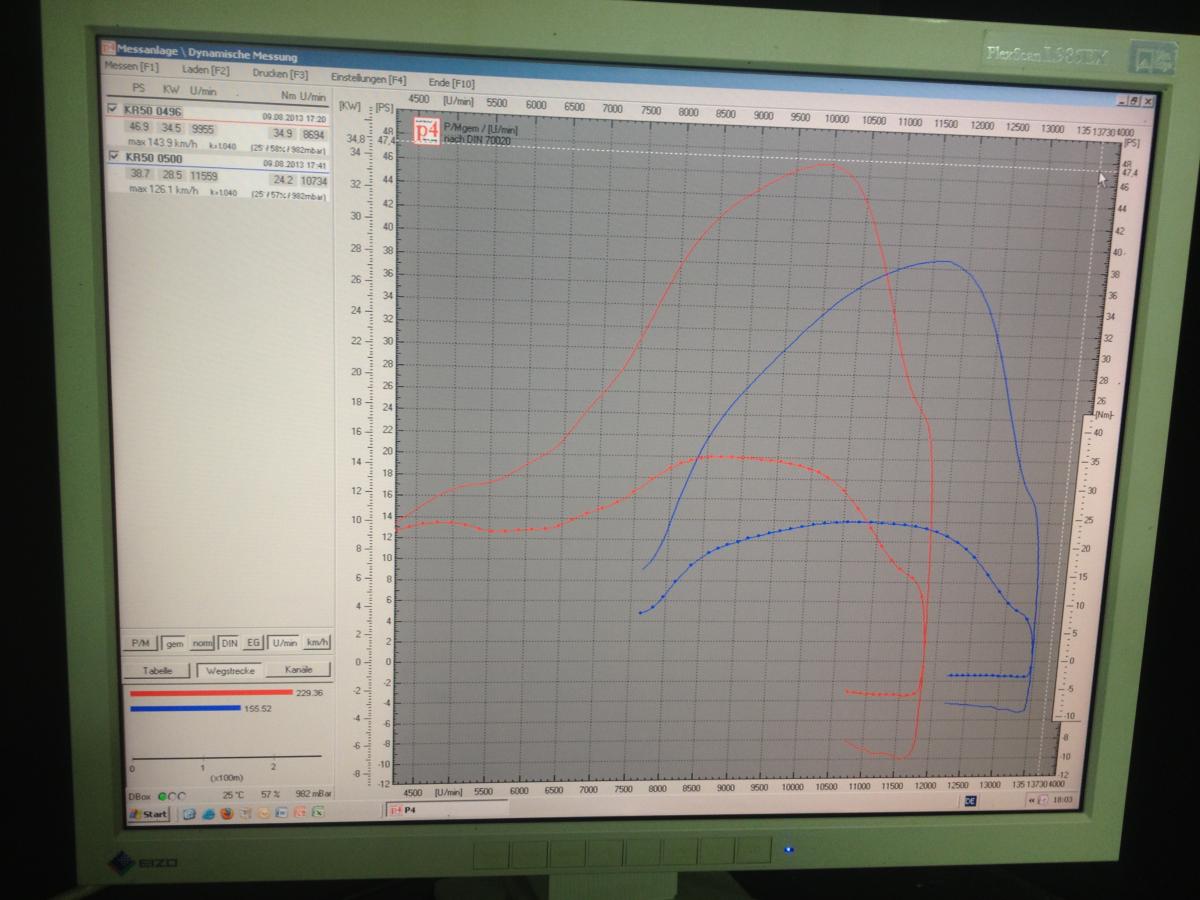
Task: Switch the x-axis to km/h
Action: tap(318, 643)
